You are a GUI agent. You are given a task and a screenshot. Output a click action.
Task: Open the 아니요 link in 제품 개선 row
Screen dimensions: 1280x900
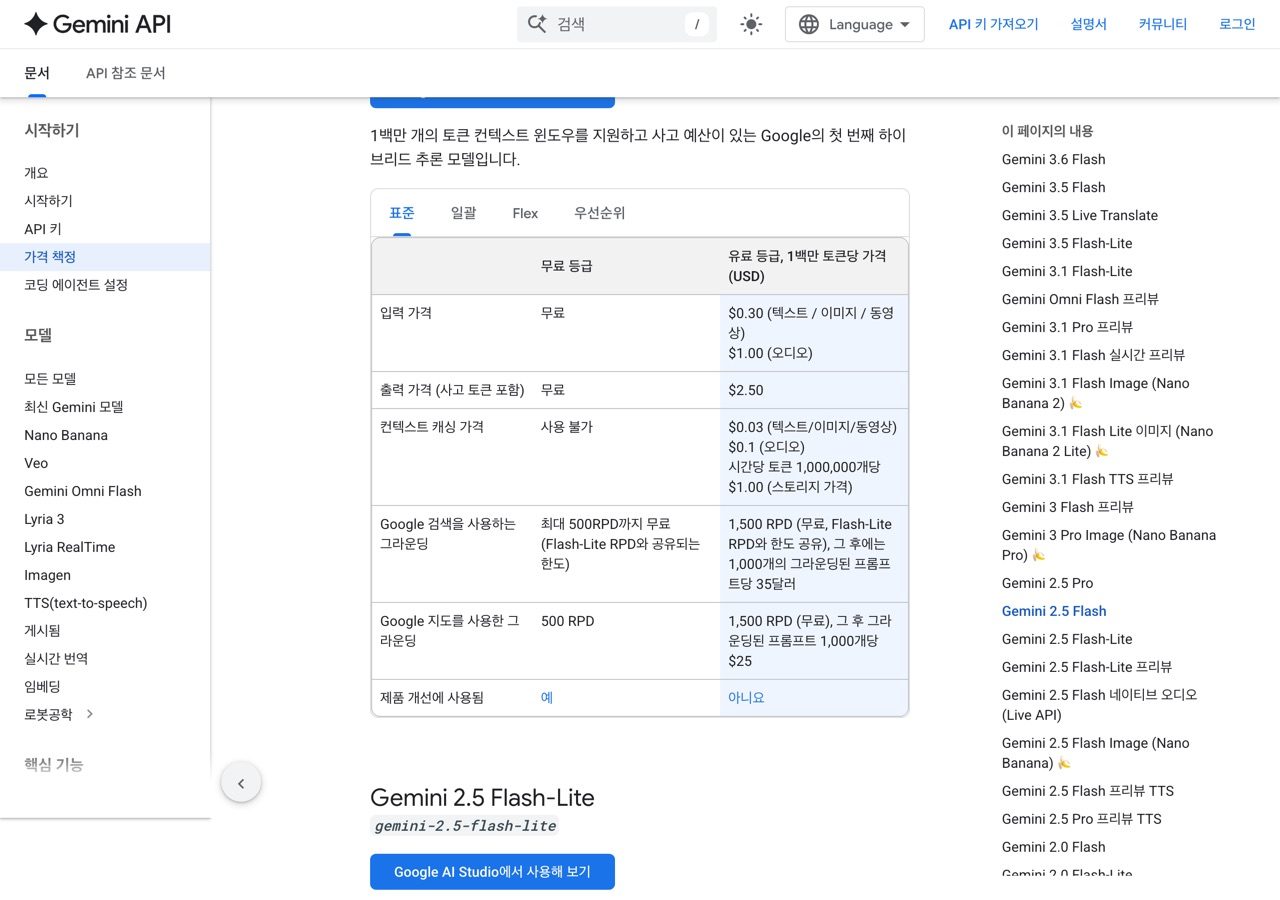746,698
